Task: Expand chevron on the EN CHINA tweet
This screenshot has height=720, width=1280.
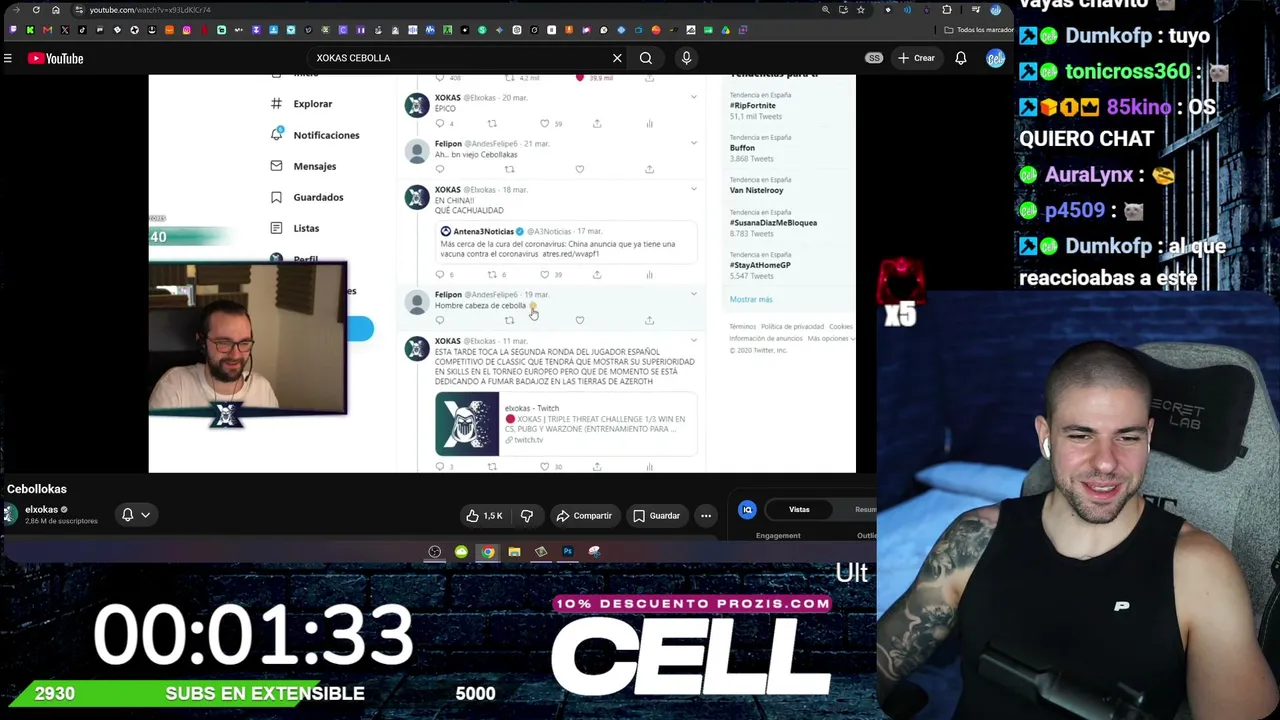Action: pyautogui.click(x=694, y=189)
